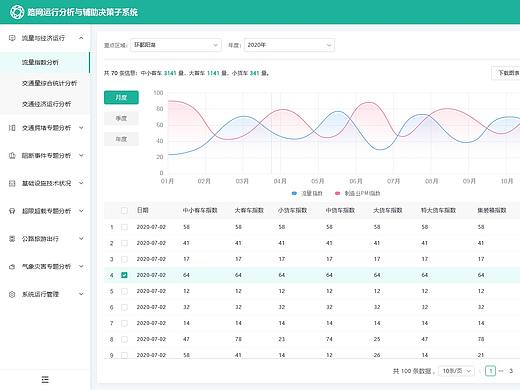Click the 超限超载专题分析 menu icon
Image resolution: width=520 pixels, height=390 pixels.
pyautogui.click(x=12, y=211)
